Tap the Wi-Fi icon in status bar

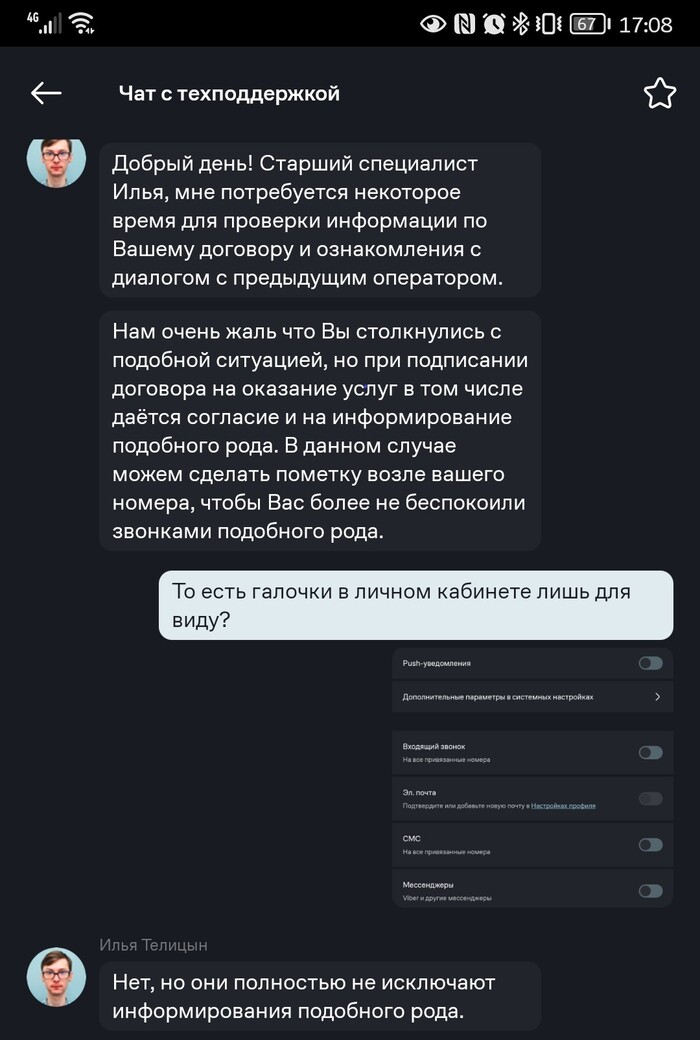pos(83,24)
